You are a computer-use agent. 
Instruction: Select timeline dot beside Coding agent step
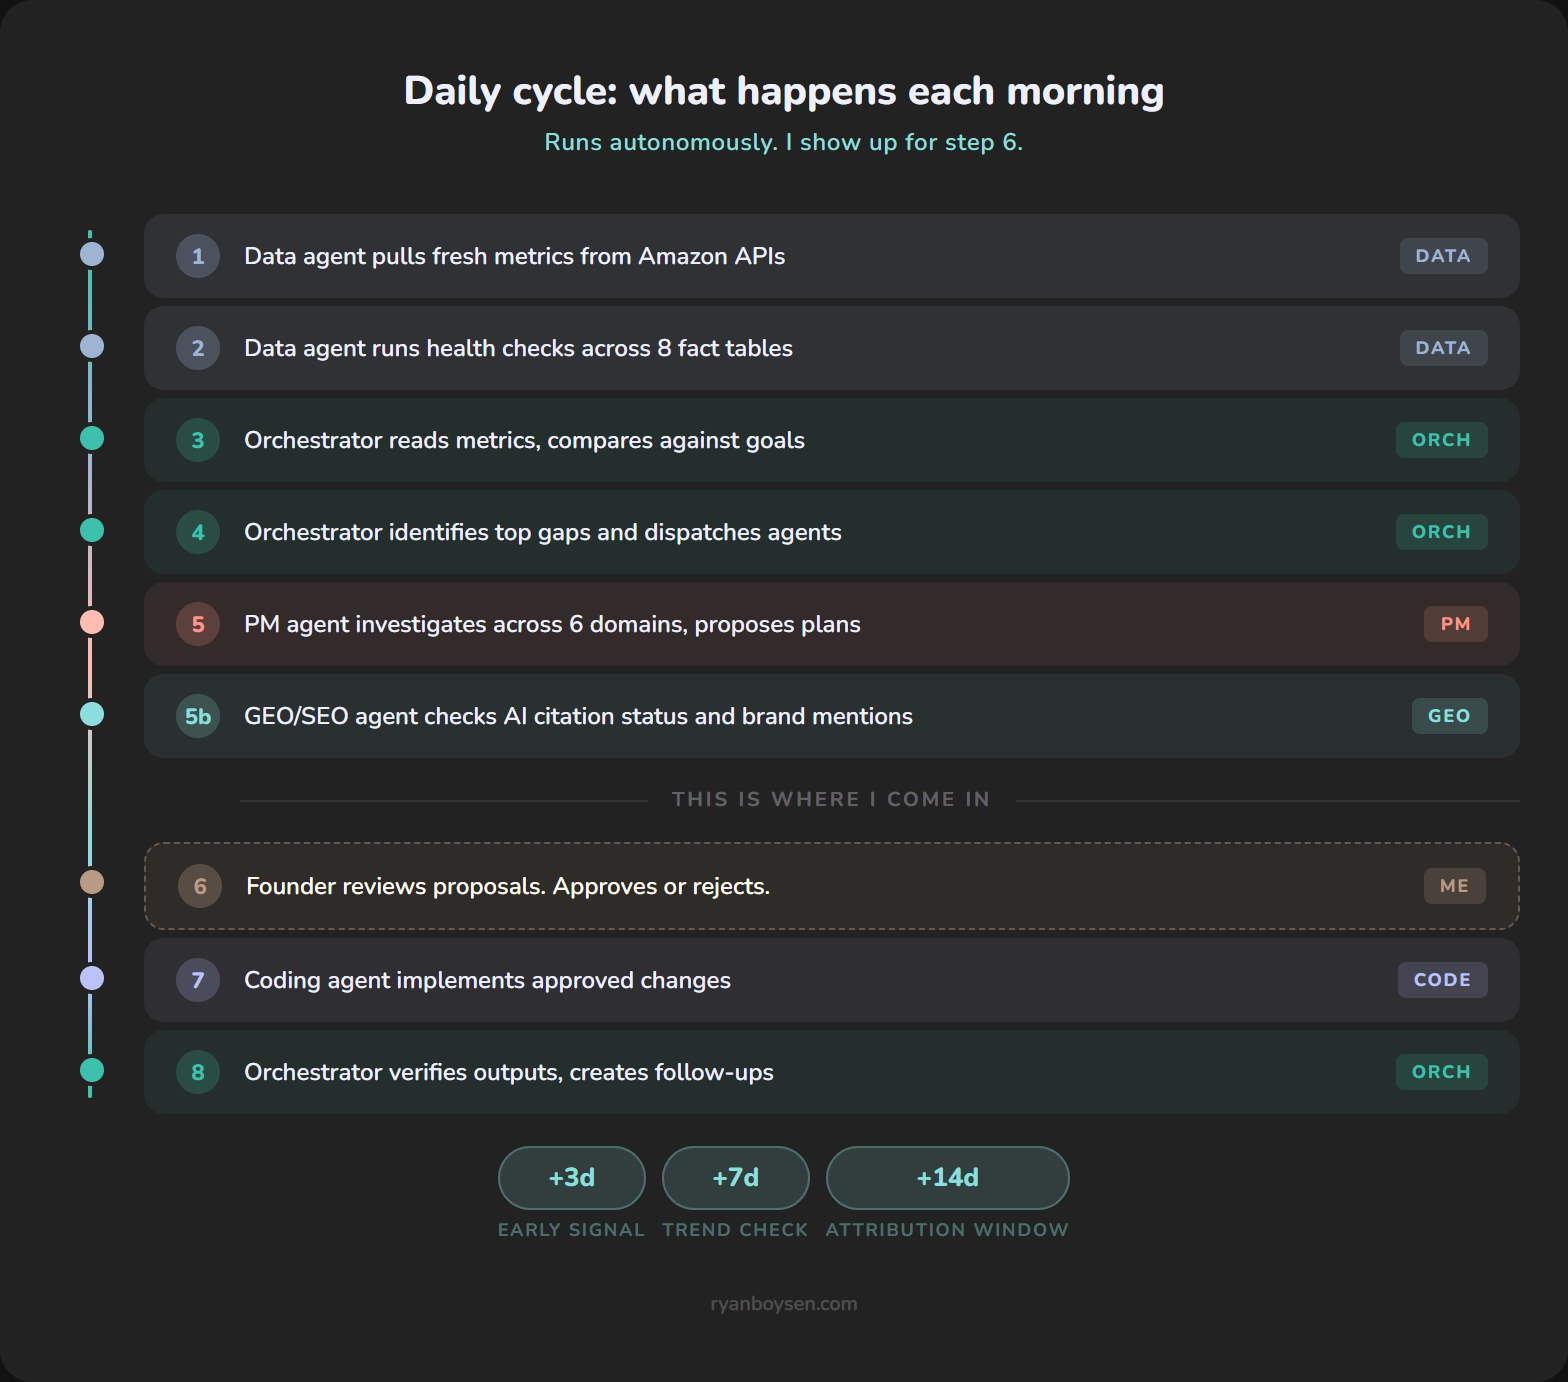(92, 978)
